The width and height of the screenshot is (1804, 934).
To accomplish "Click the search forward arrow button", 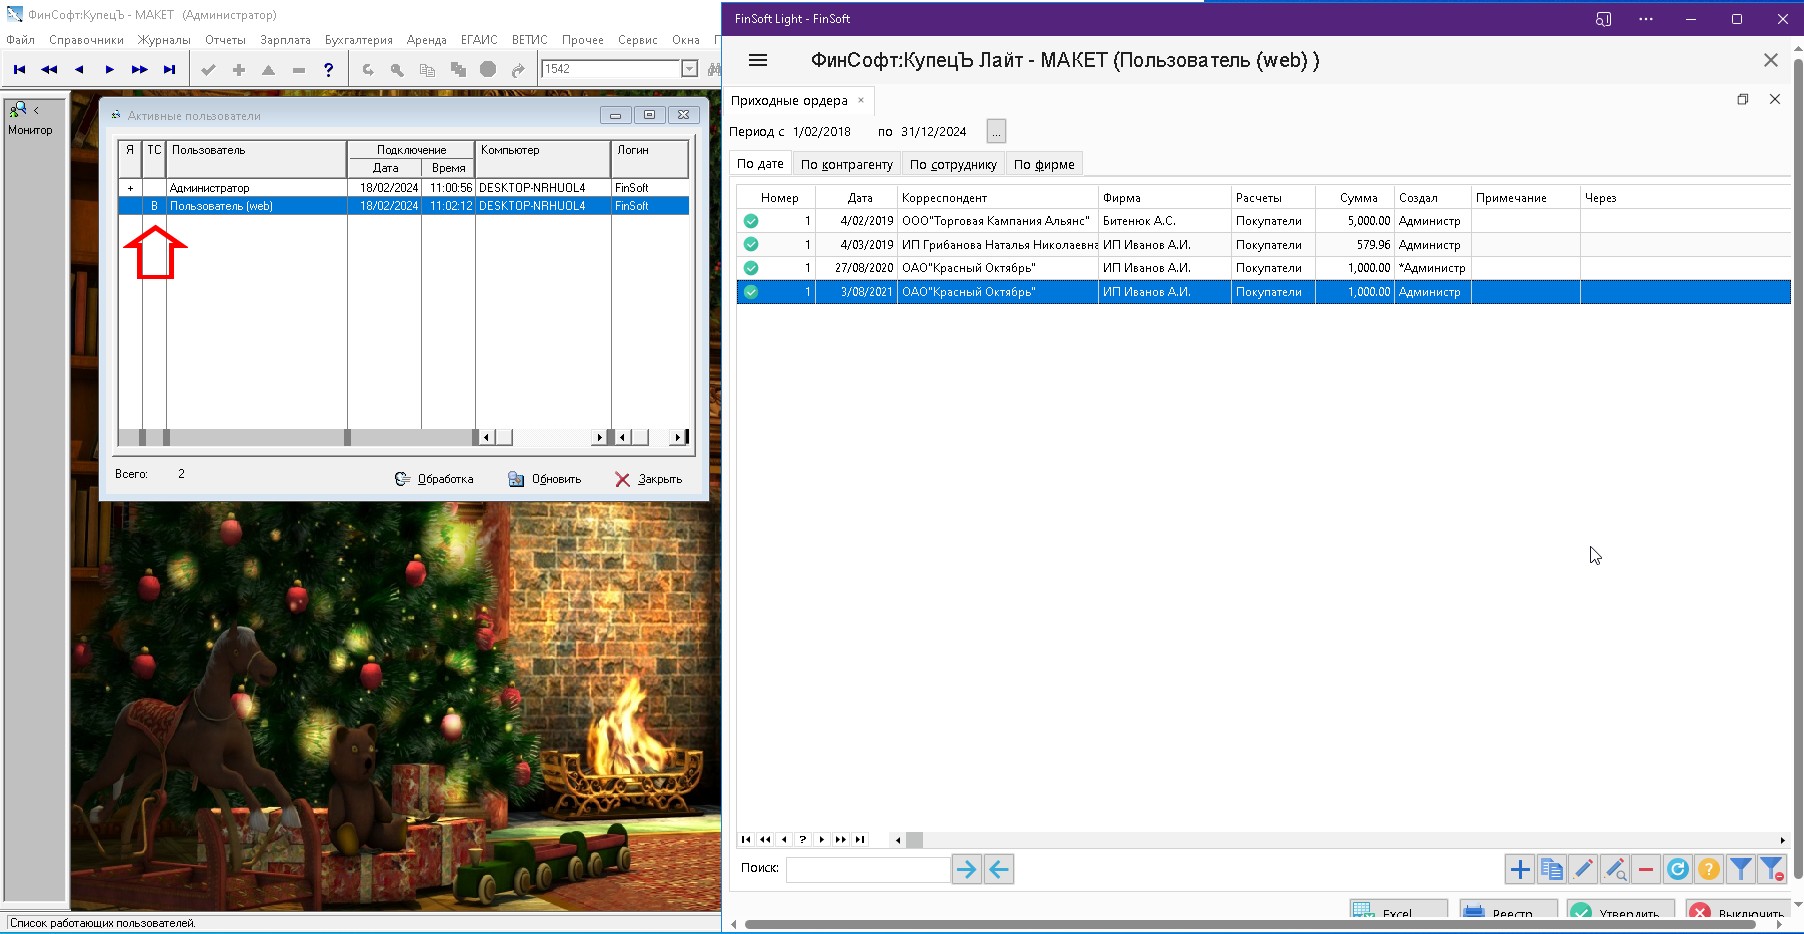I will coord(966,870).
